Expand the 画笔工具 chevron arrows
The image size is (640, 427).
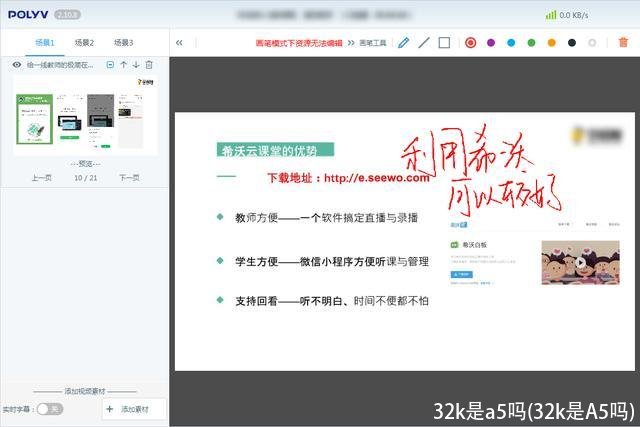351,42
